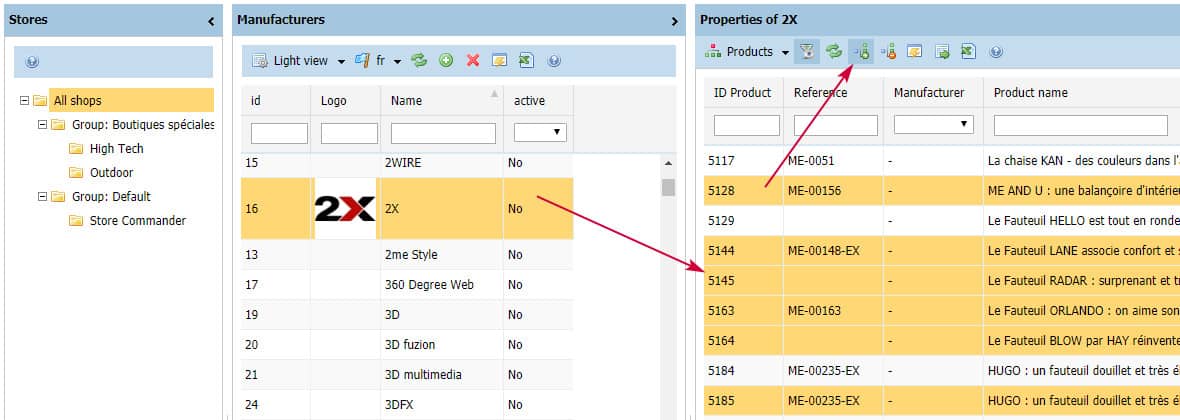Click the green add manufacturer icon
This screenshot has width=1180, height=420.
pyautogui.click(x=446, y=61)
